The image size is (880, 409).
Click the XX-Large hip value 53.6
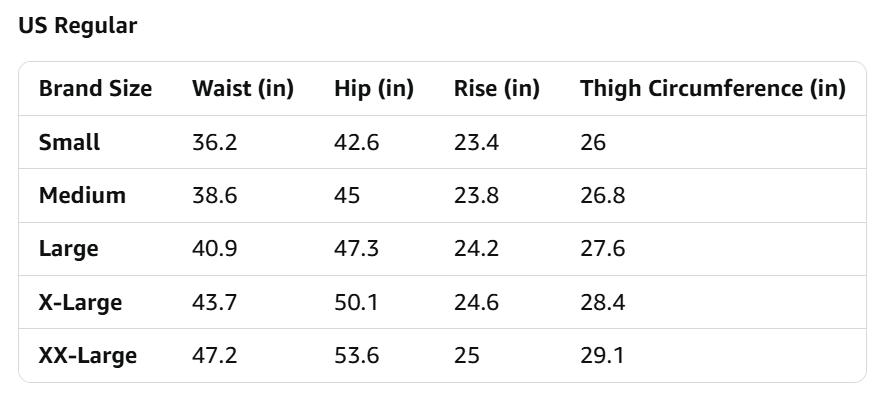pyautogui.click(x=356, y=355)
